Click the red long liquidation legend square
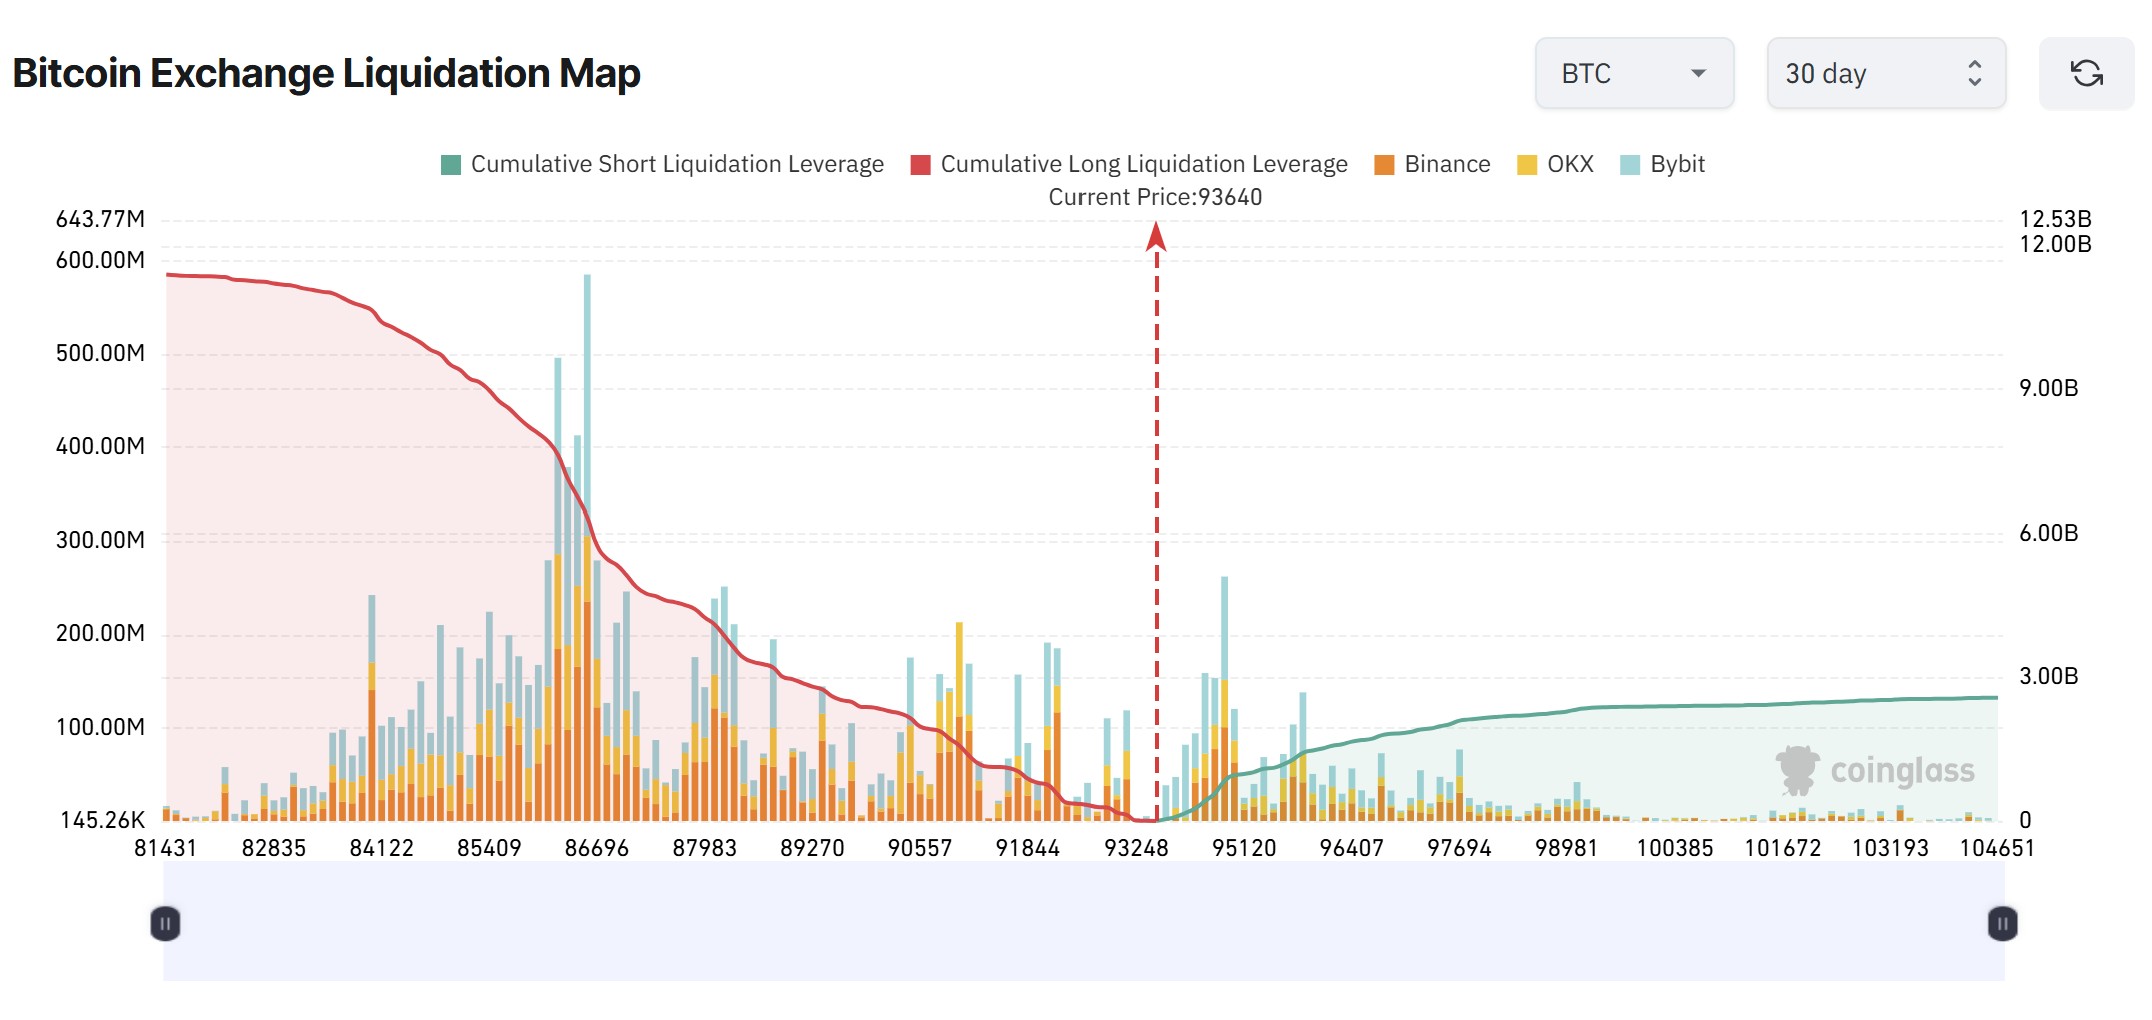Image resolution: width=2152 pixels, height=1020 pixels. point(920,163)
